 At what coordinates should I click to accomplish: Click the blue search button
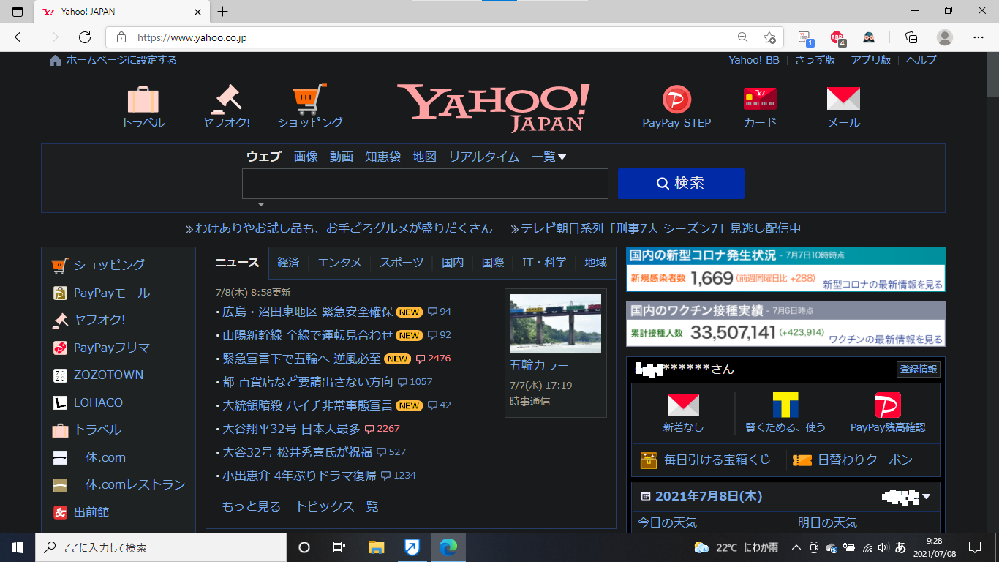pyautogui.click(x=681, y=184)
